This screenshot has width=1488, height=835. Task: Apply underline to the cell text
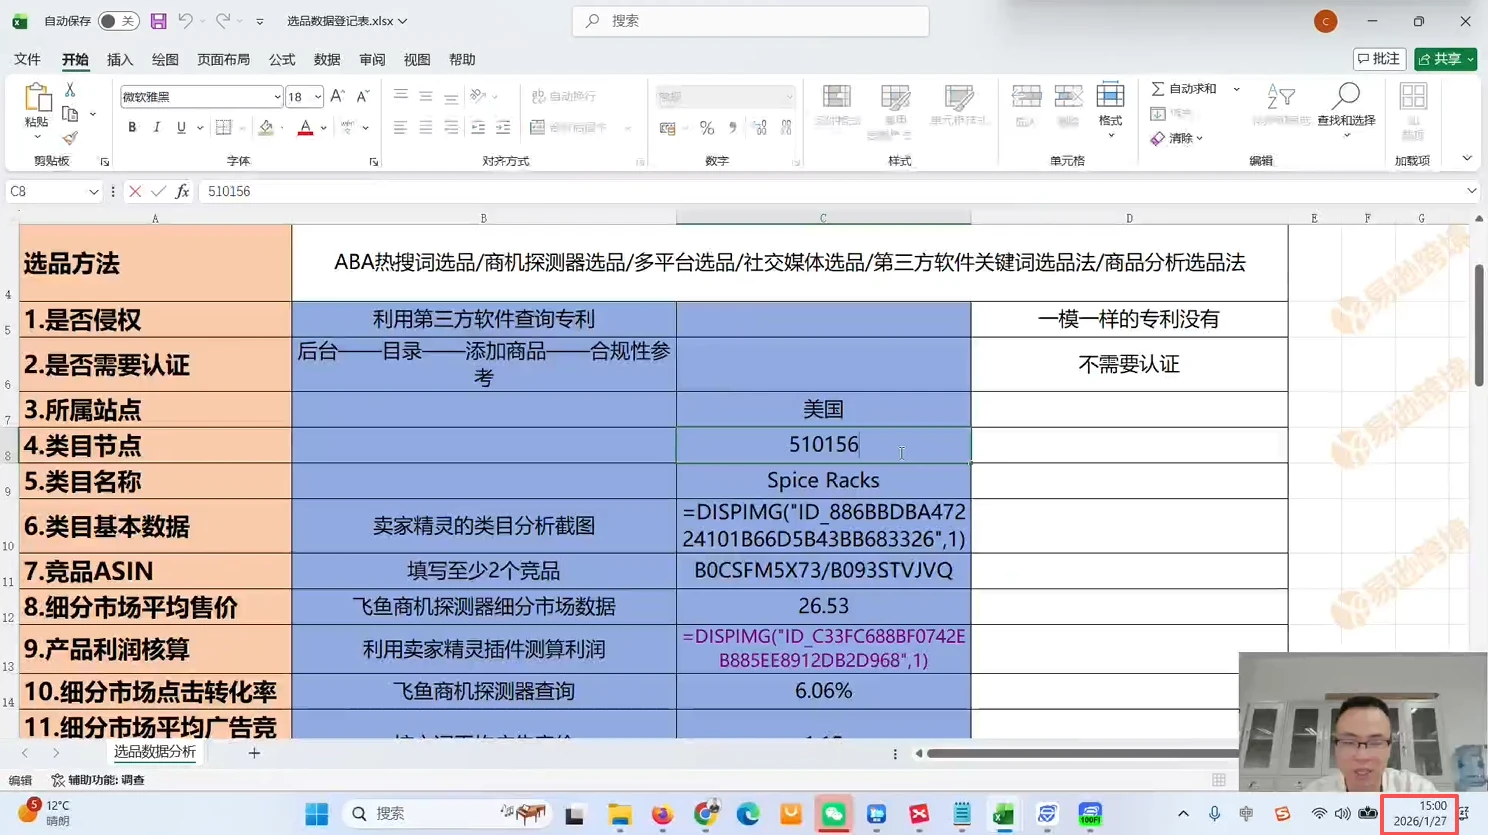[x=180, y=127]
